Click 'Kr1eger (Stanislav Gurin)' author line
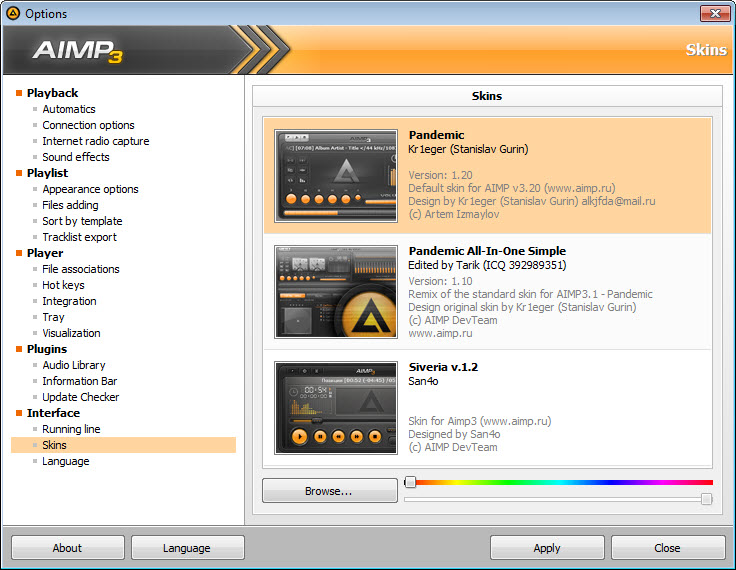Image resolution: width=736 pixels, height=570 pixels. (x=468, y=149)
